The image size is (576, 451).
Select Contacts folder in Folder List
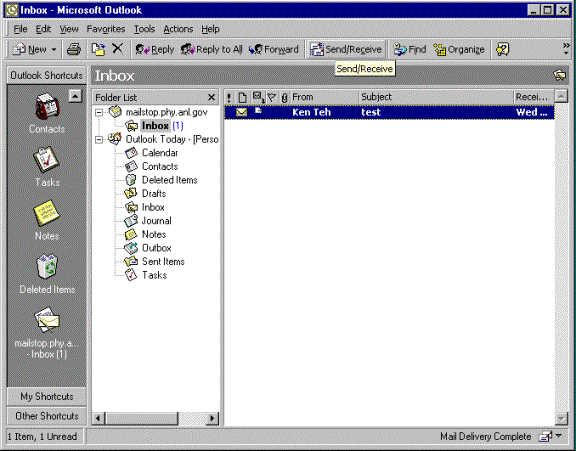[160, 166]
